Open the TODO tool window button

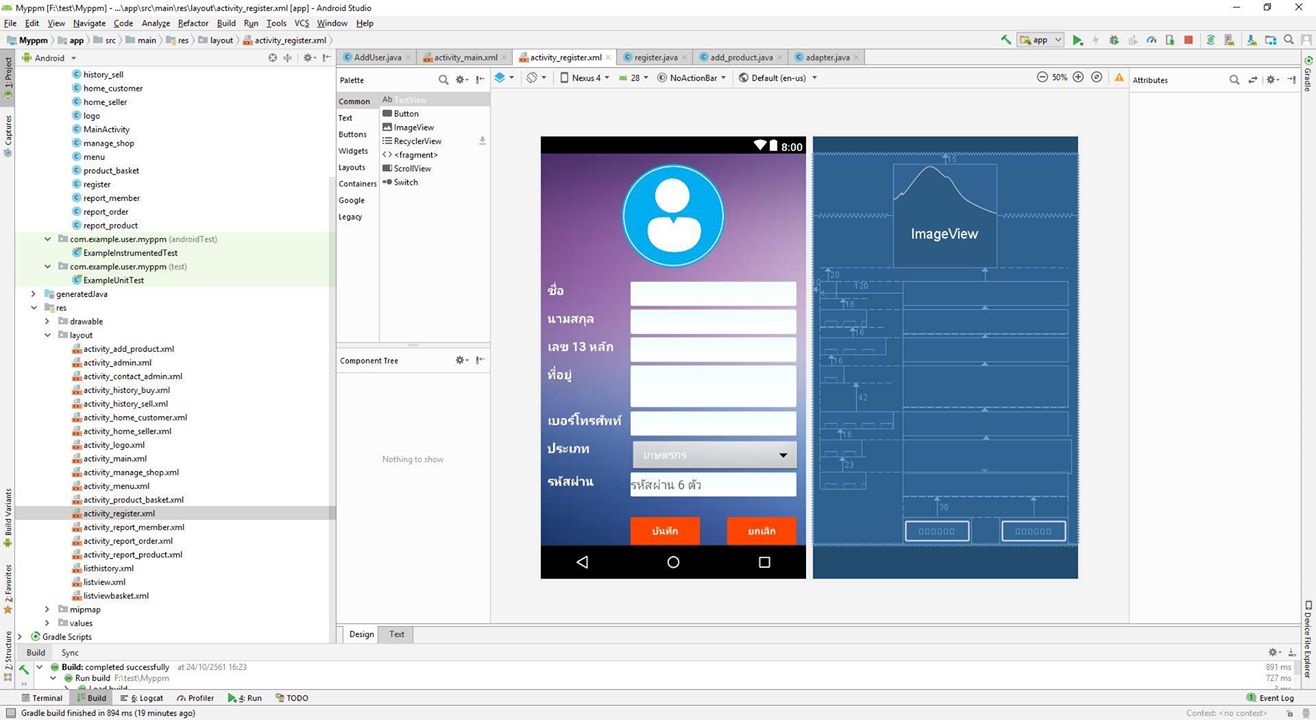coord(292,698)
